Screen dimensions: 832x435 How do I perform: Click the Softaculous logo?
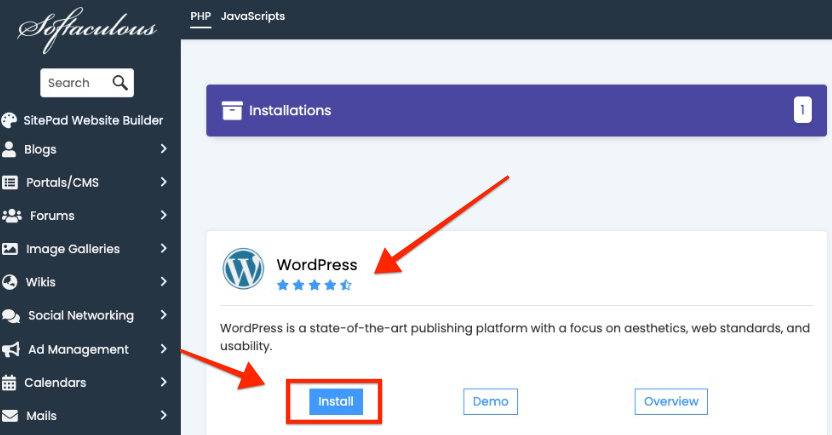(87, 30)
